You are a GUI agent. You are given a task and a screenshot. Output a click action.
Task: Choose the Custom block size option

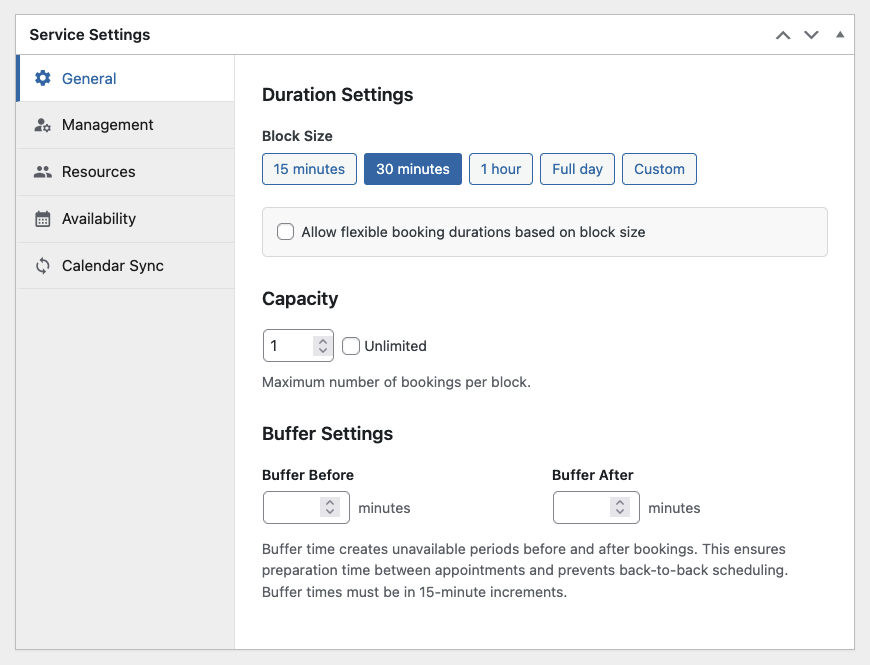[x=659, y=169]
